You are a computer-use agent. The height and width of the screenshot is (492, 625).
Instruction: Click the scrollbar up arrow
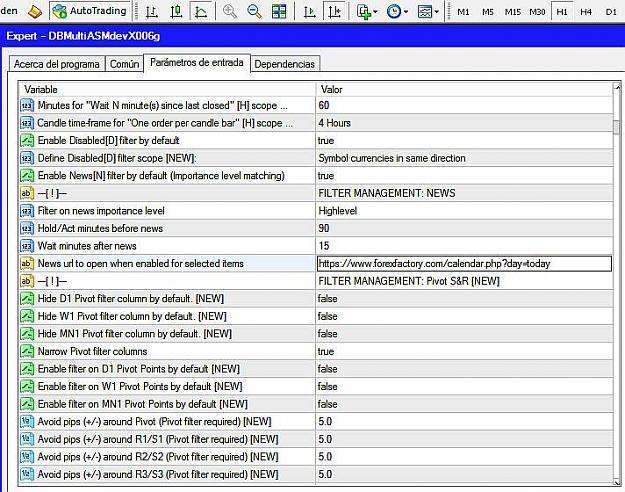click(617, 87)
